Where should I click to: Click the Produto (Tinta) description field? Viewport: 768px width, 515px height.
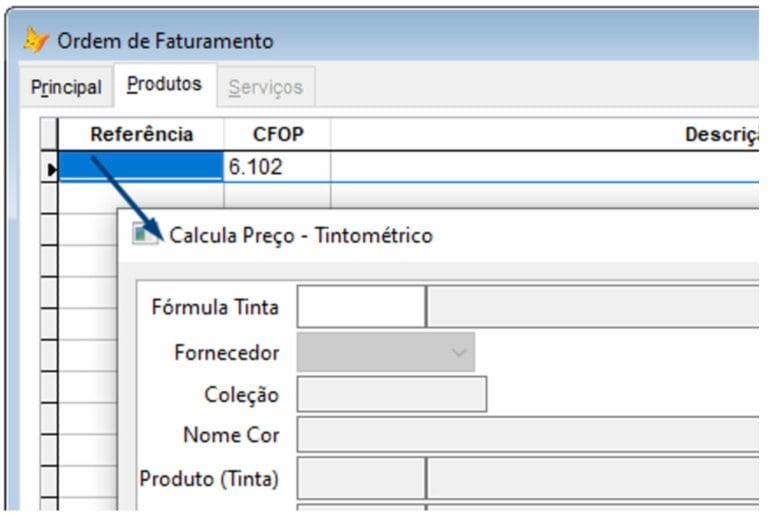tap(593, 478)
